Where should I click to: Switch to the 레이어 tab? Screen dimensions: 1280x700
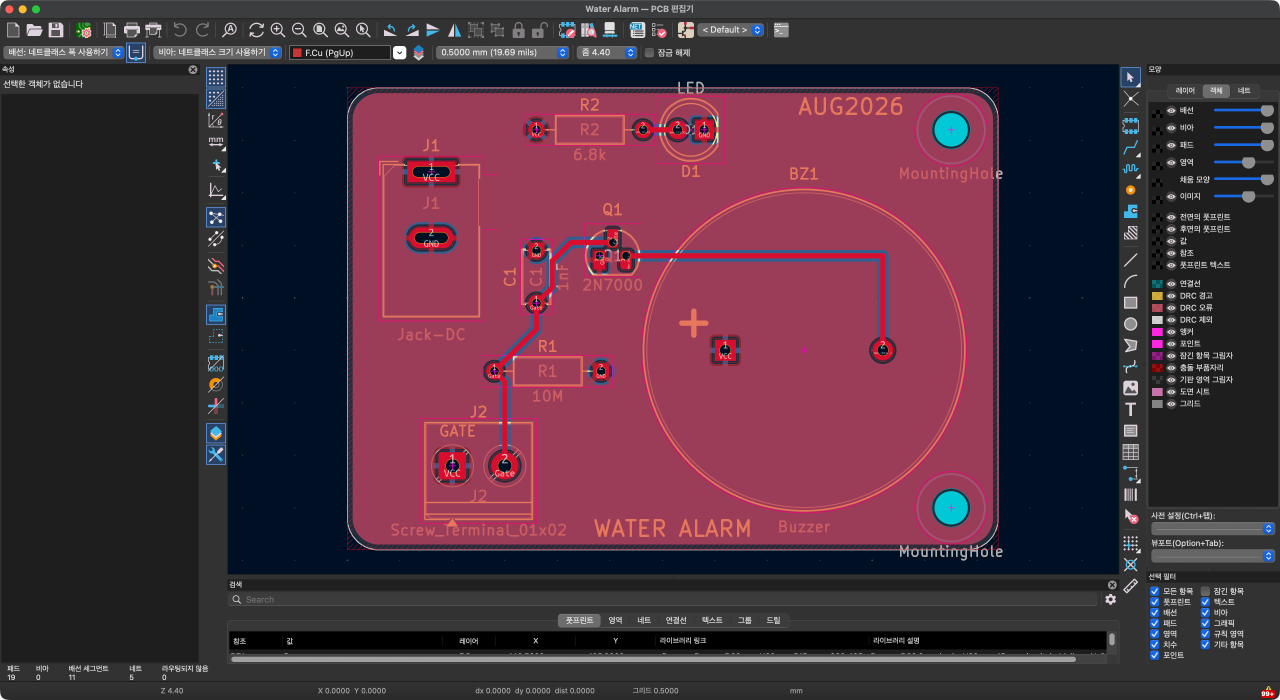click(x=1185, y=90)
